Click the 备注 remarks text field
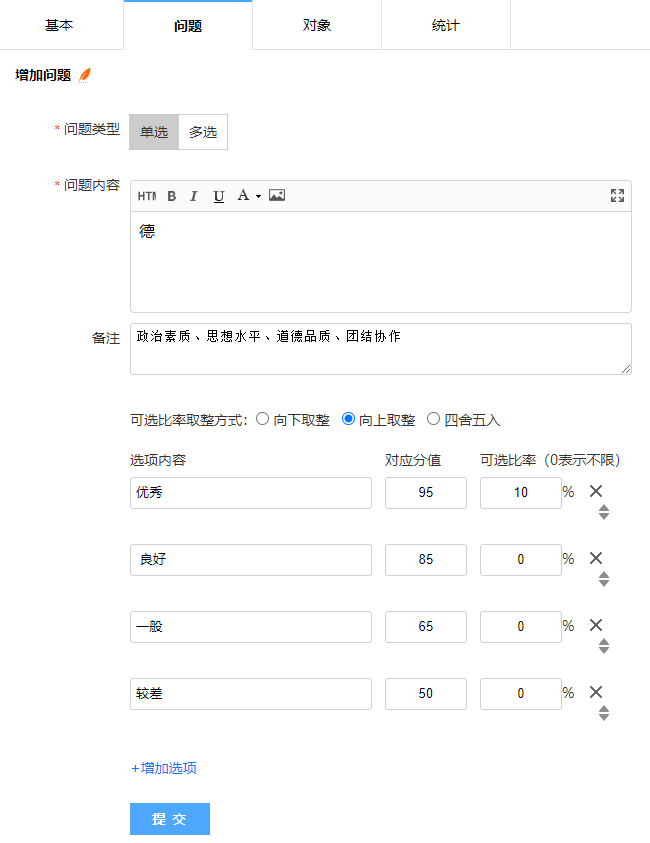The image size is (650, 843). point(380,349)
